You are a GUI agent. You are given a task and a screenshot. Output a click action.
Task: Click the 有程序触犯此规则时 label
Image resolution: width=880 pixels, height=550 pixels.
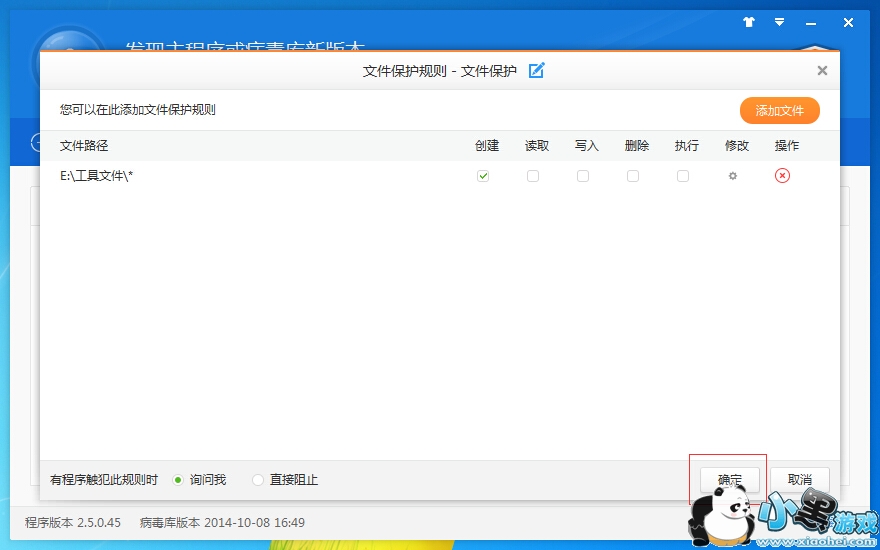tap(104, 480)
